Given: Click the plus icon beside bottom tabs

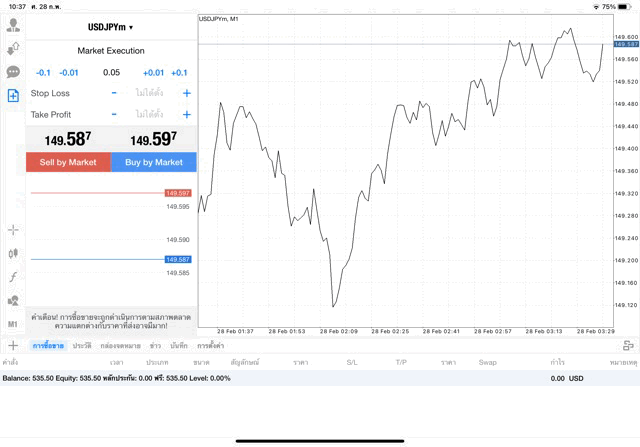Looking at the screenshot, I should [13, 345].
